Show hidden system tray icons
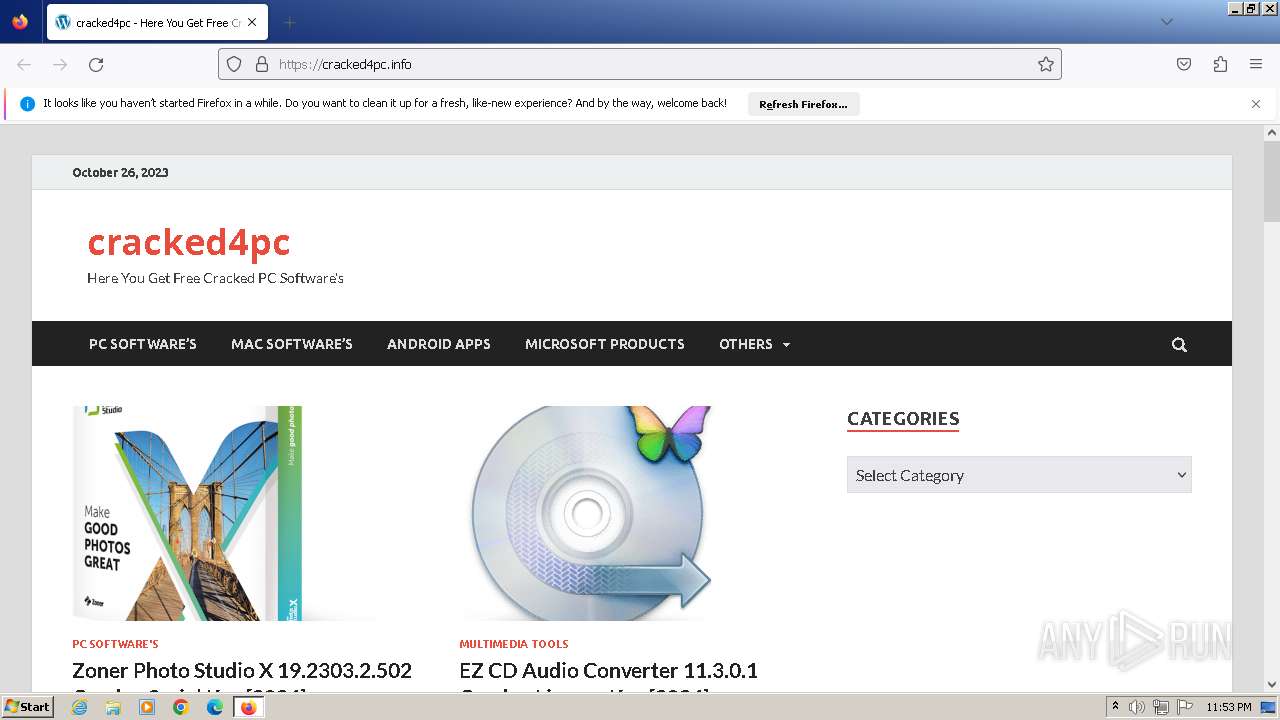The image size is (1280, 720). [x=1115, y=707]
